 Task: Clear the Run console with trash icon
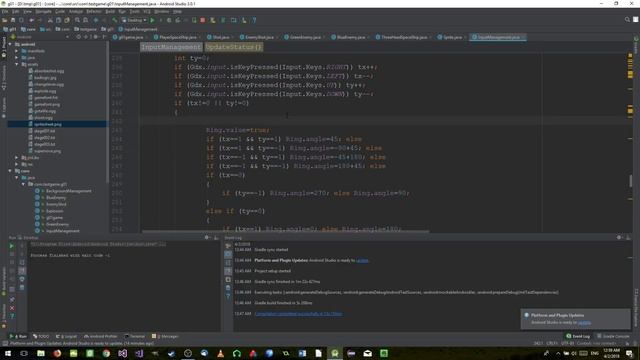pyautogui.click(x=22, y=288)
